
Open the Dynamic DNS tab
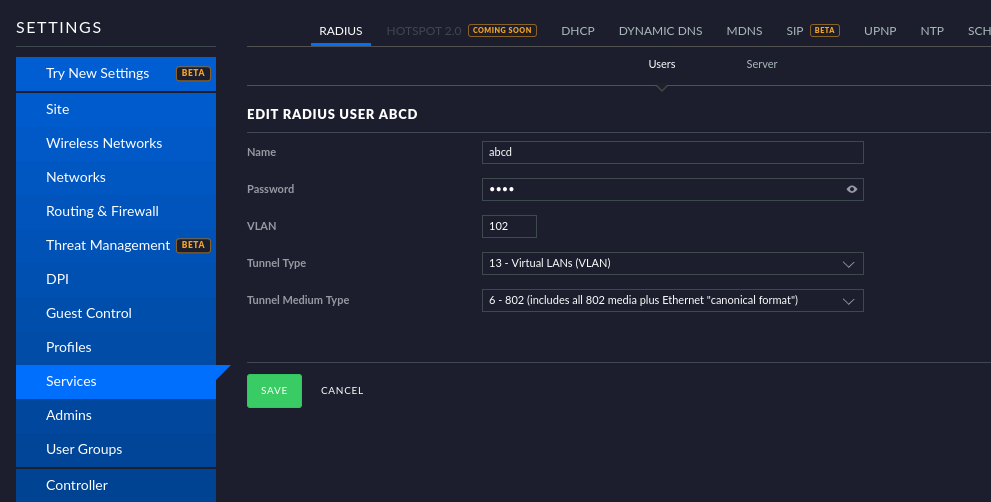pyautogui.click(x=660, y=31)
